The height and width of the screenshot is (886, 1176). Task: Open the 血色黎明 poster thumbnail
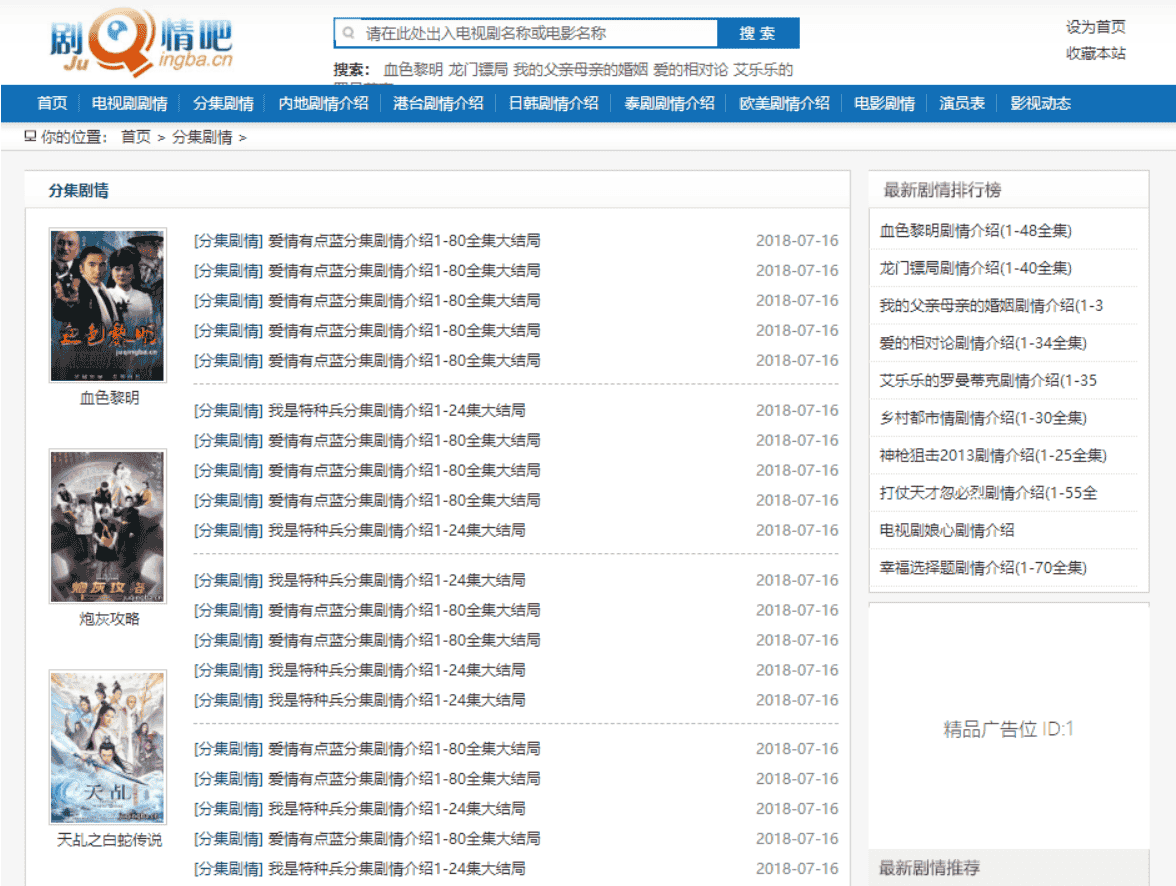(108, 305)
